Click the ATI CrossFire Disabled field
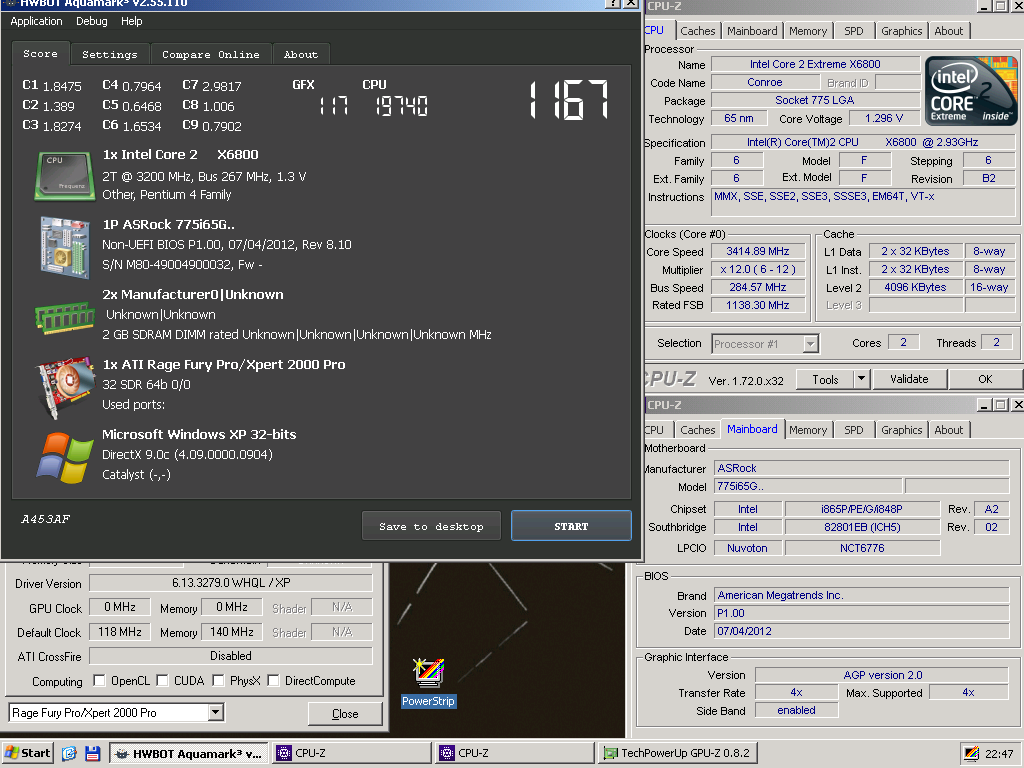Image resolution: width=1024 pixels, height=768 pixels. pyautogui.click(x=231, y=656)
